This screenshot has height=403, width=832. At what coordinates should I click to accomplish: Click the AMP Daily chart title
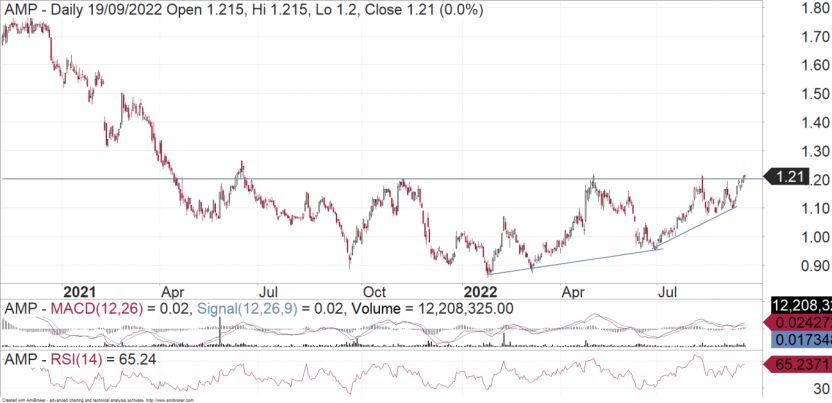[x=245, y=10]
